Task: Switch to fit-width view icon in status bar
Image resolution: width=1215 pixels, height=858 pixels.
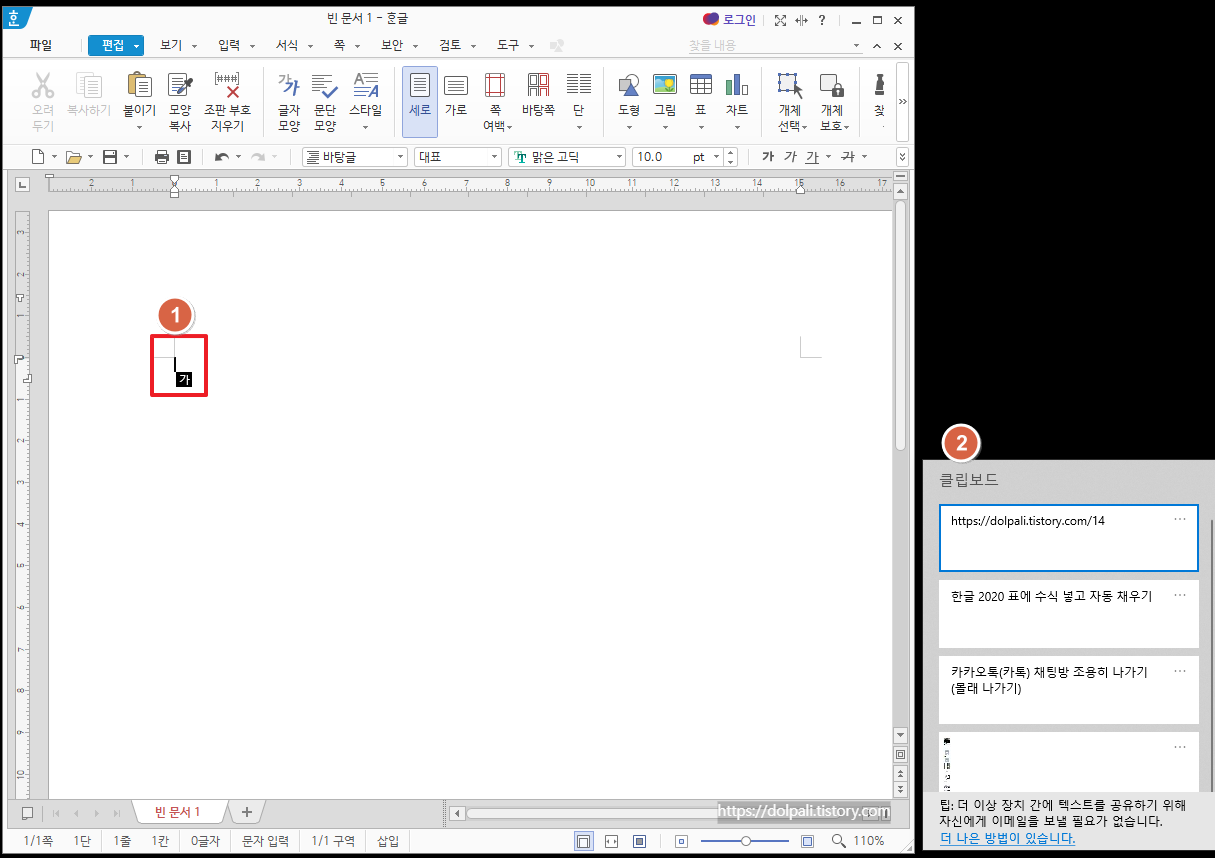Action: (612, 841)
